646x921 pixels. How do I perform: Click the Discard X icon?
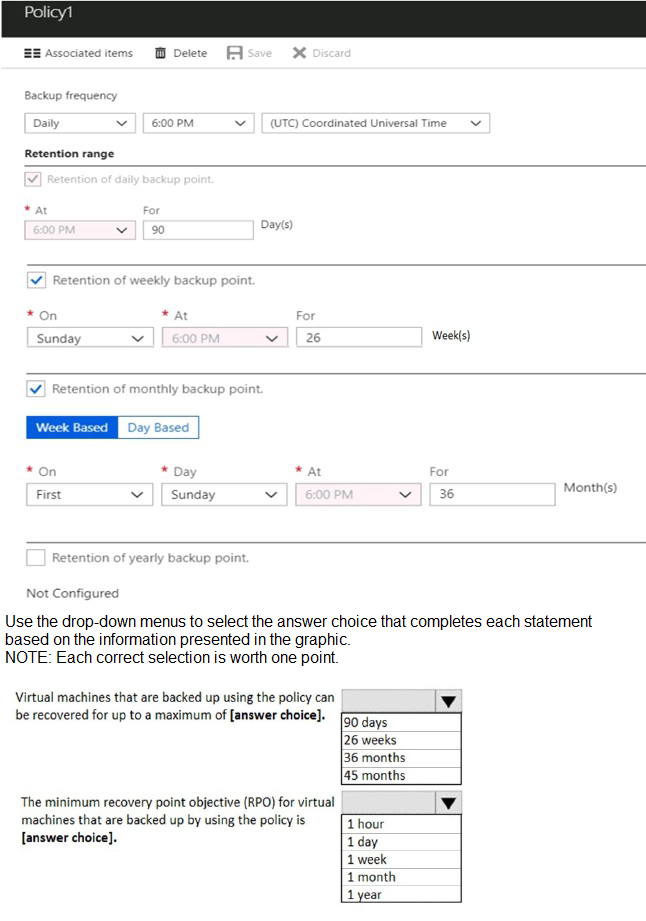300,53
